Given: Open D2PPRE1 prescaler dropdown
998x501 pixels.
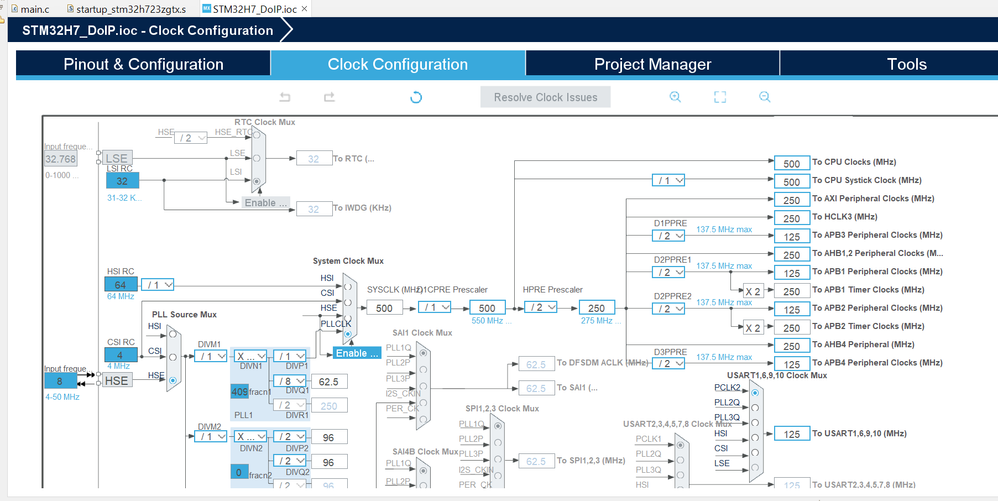Looking at the screenshot, I should pyautogui.click(x=668, y=272).
